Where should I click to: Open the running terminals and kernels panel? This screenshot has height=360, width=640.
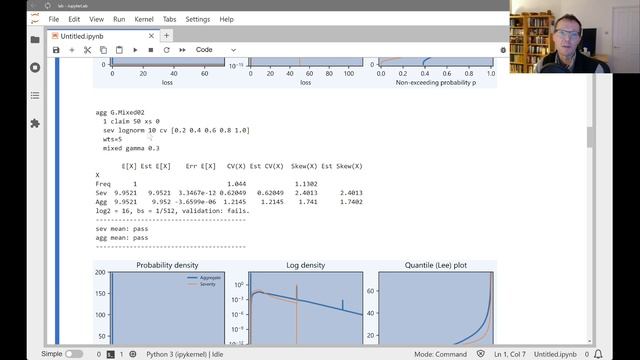coord(35,67)
